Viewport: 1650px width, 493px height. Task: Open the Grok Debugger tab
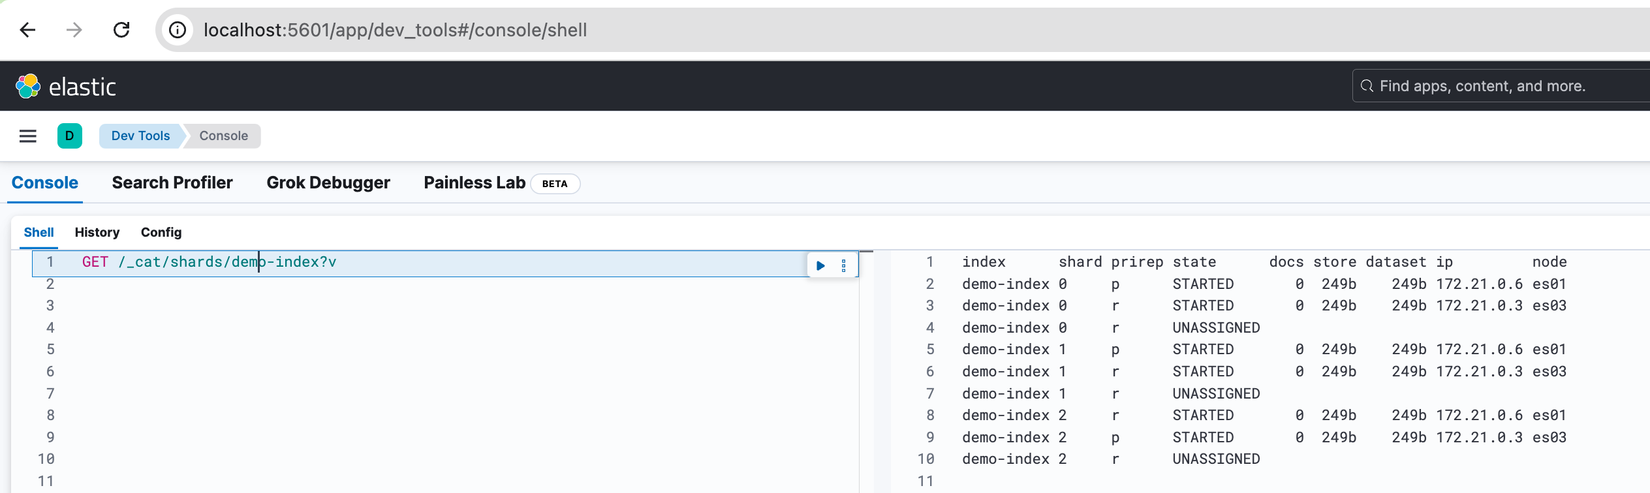(x=328, y=183)
